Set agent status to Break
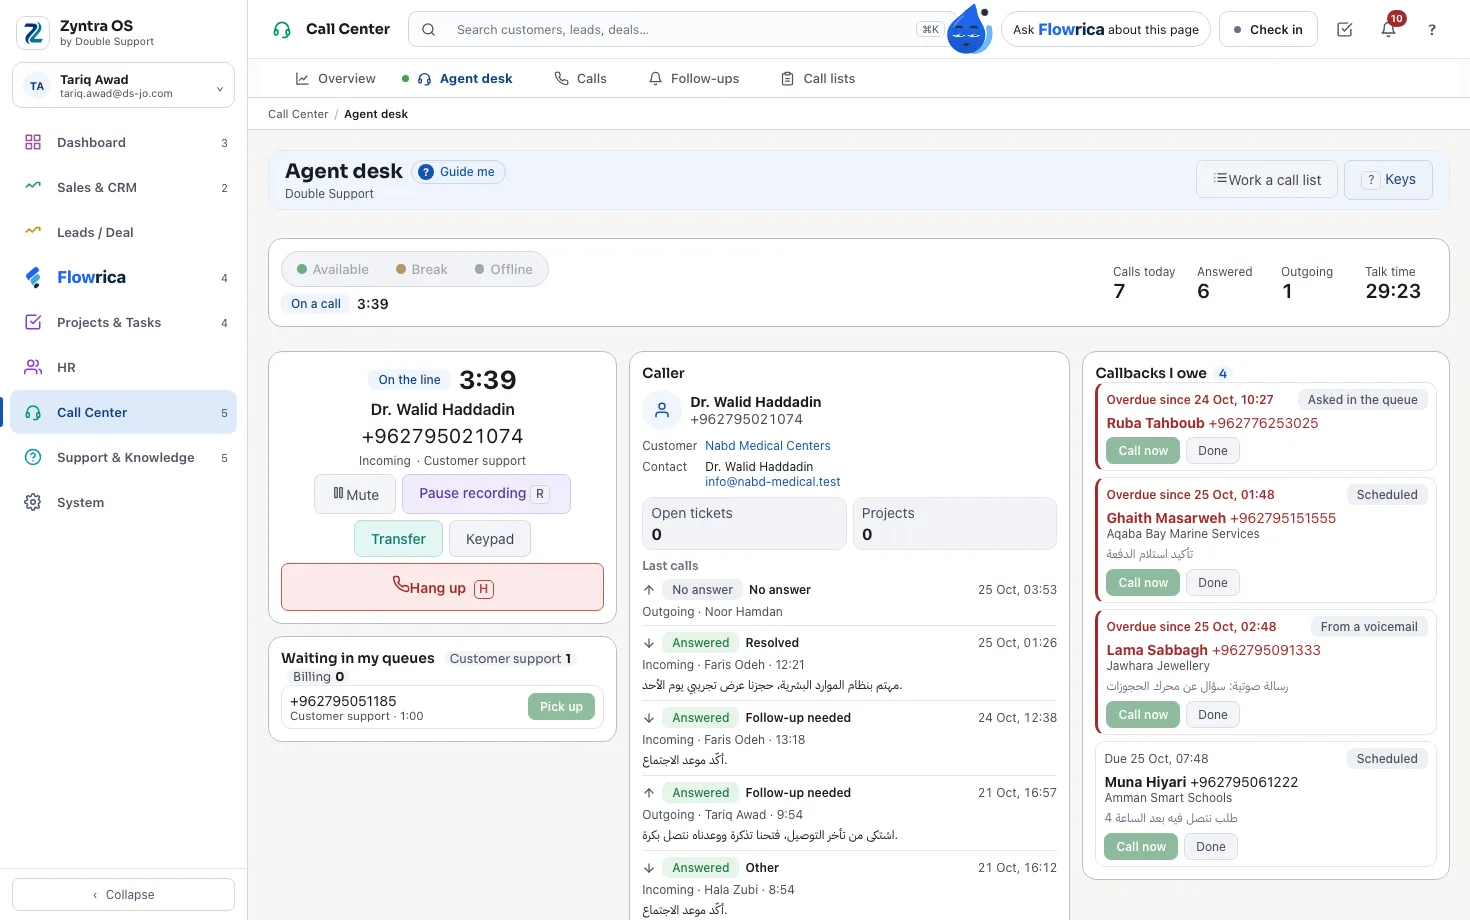 [x=422, y=270]
